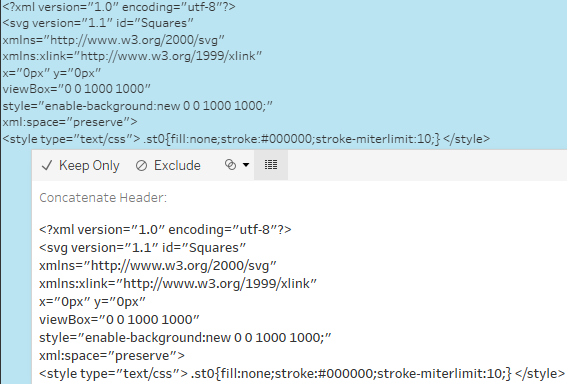This screenshot has height=384, width=567.
Task: Click highlighted line 'xmlns="http://www.w3.org/2000/svg"'
Action: tap(114, 40)
